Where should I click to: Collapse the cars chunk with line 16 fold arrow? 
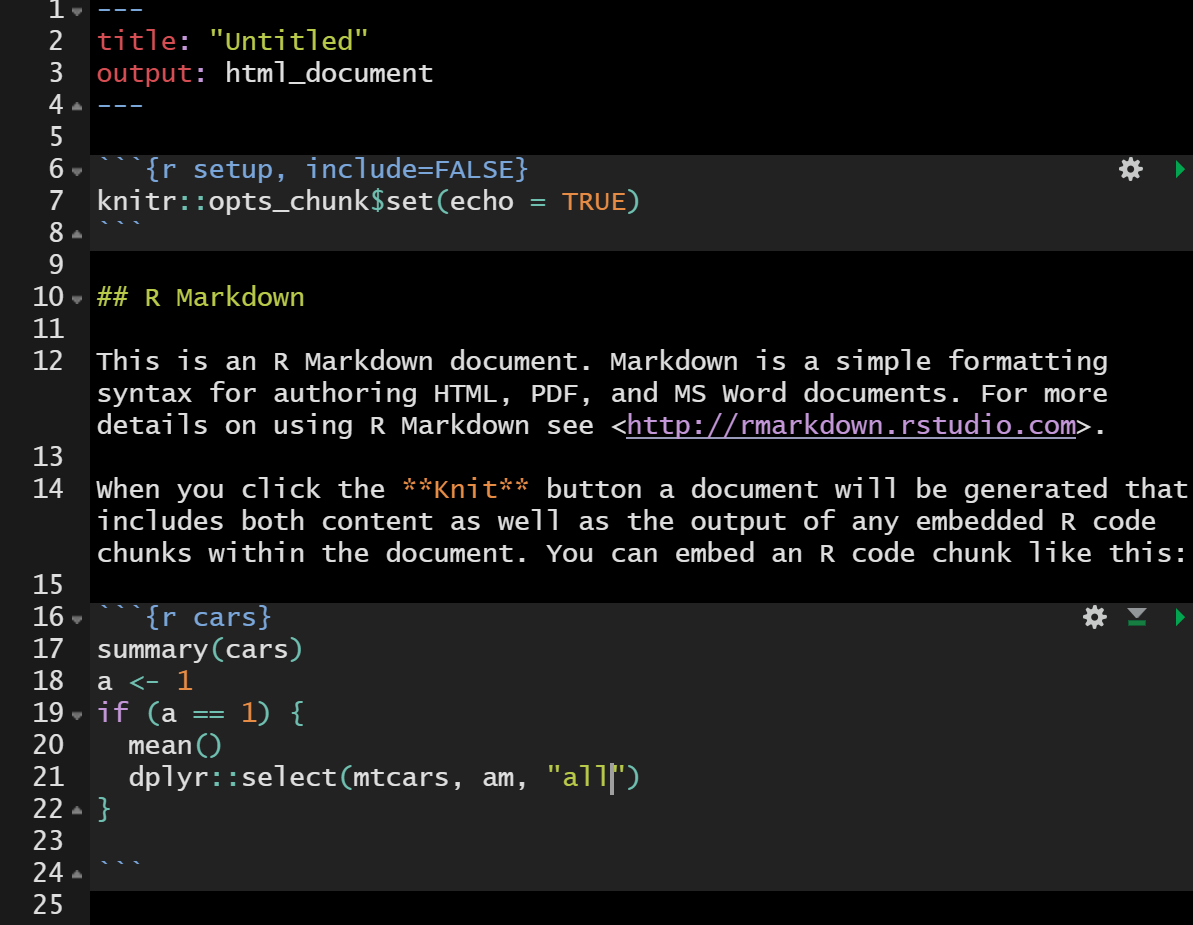[75, 617]
